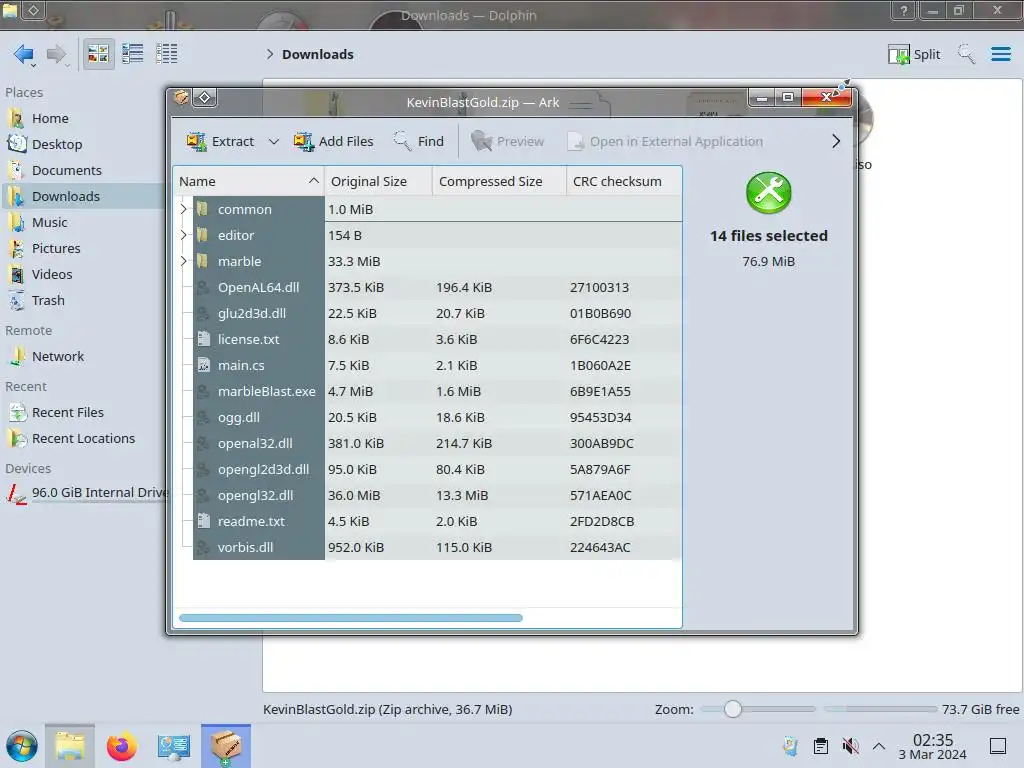Expand the common folder in archive
This screenshot has height=768, width=1024.
(184, 209)
